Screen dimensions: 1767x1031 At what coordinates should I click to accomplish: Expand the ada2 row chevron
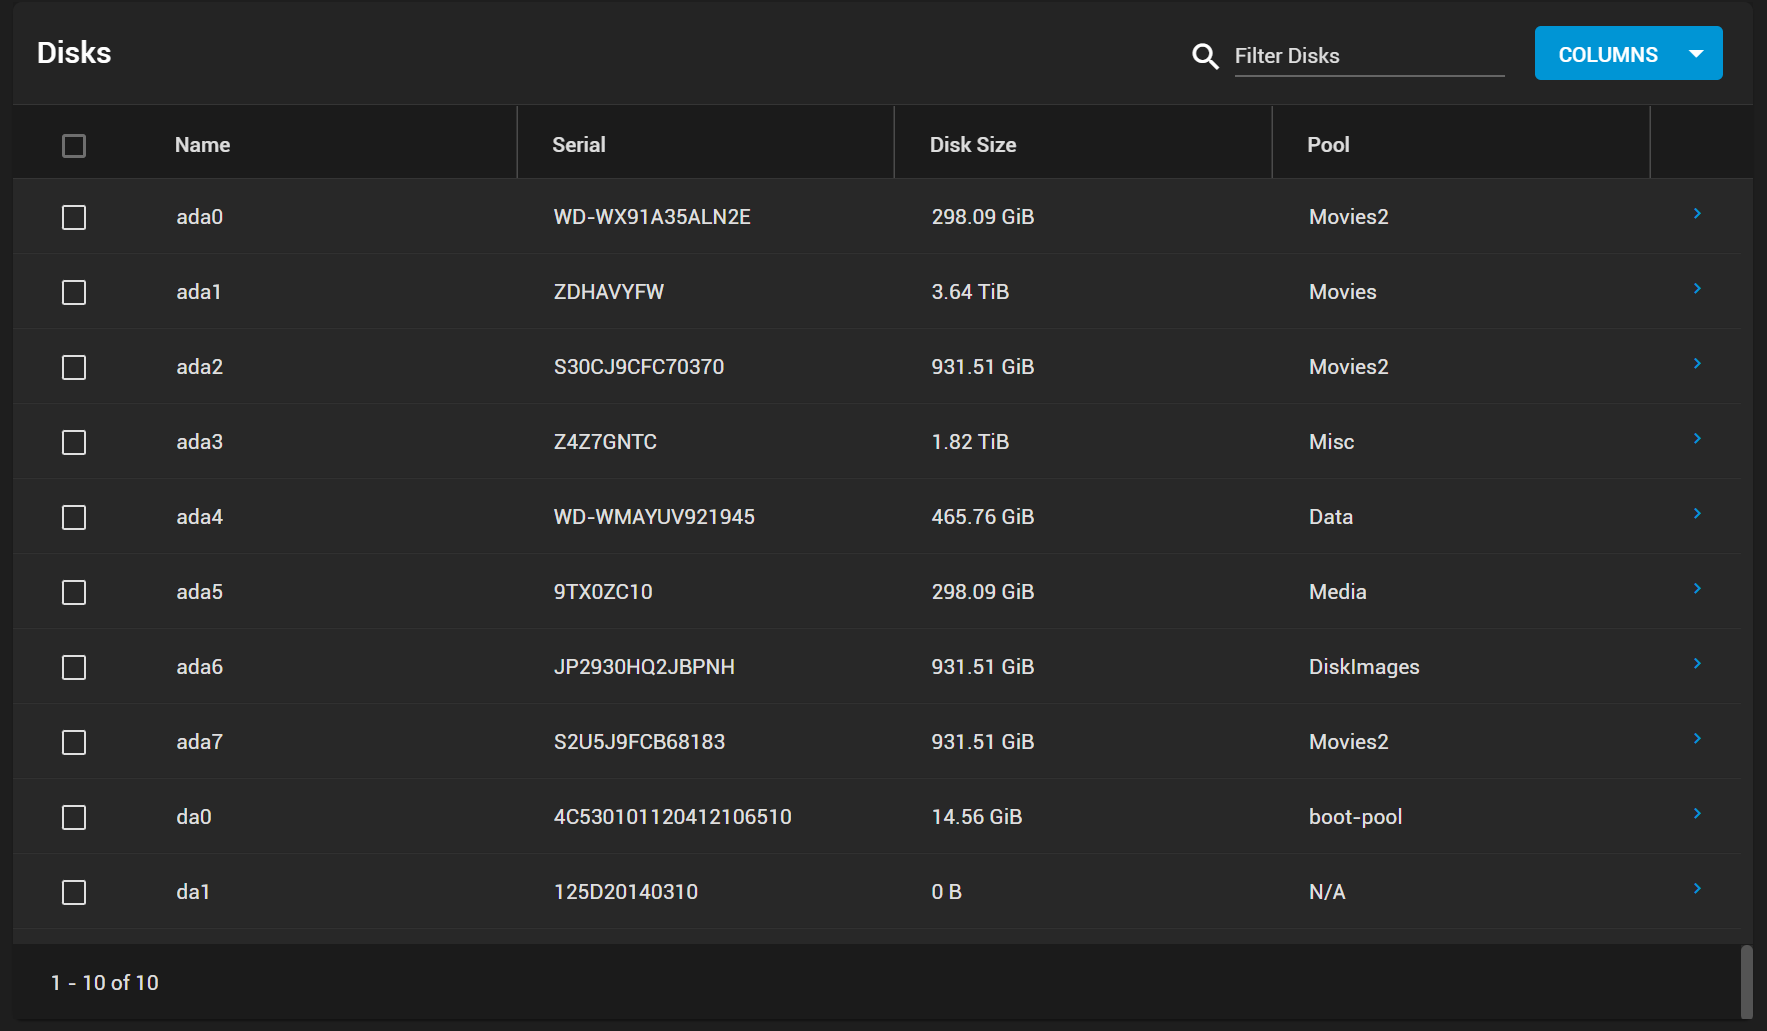tap(1697, 364)
